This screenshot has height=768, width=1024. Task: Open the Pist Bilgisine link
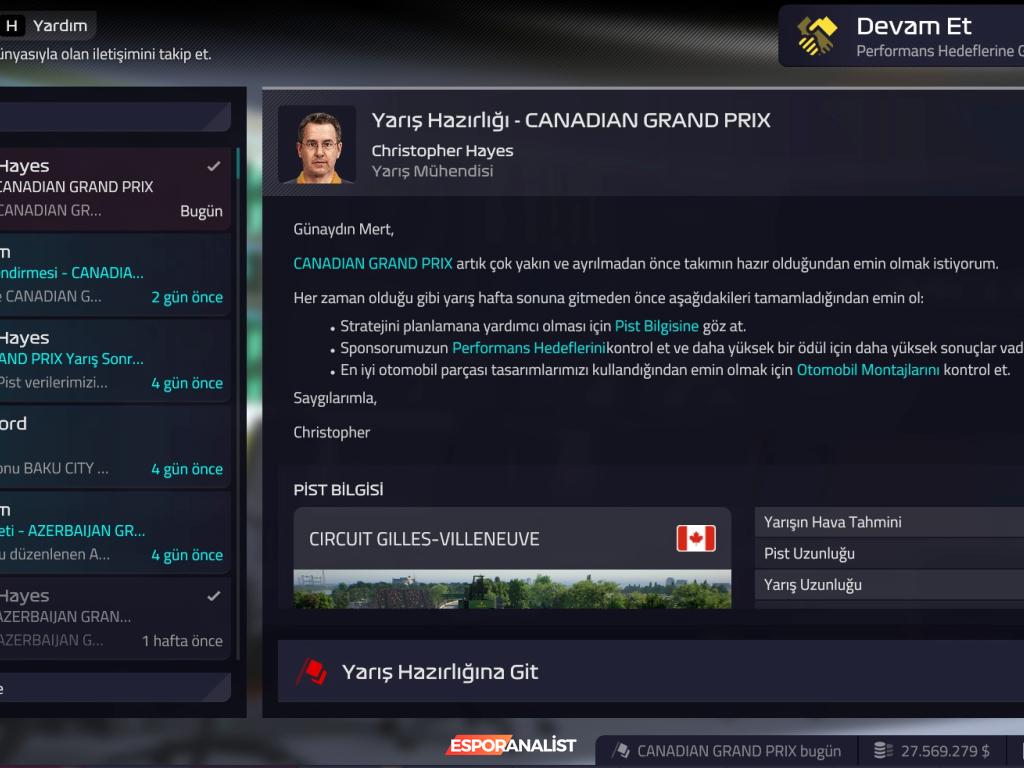coord(656,326)
